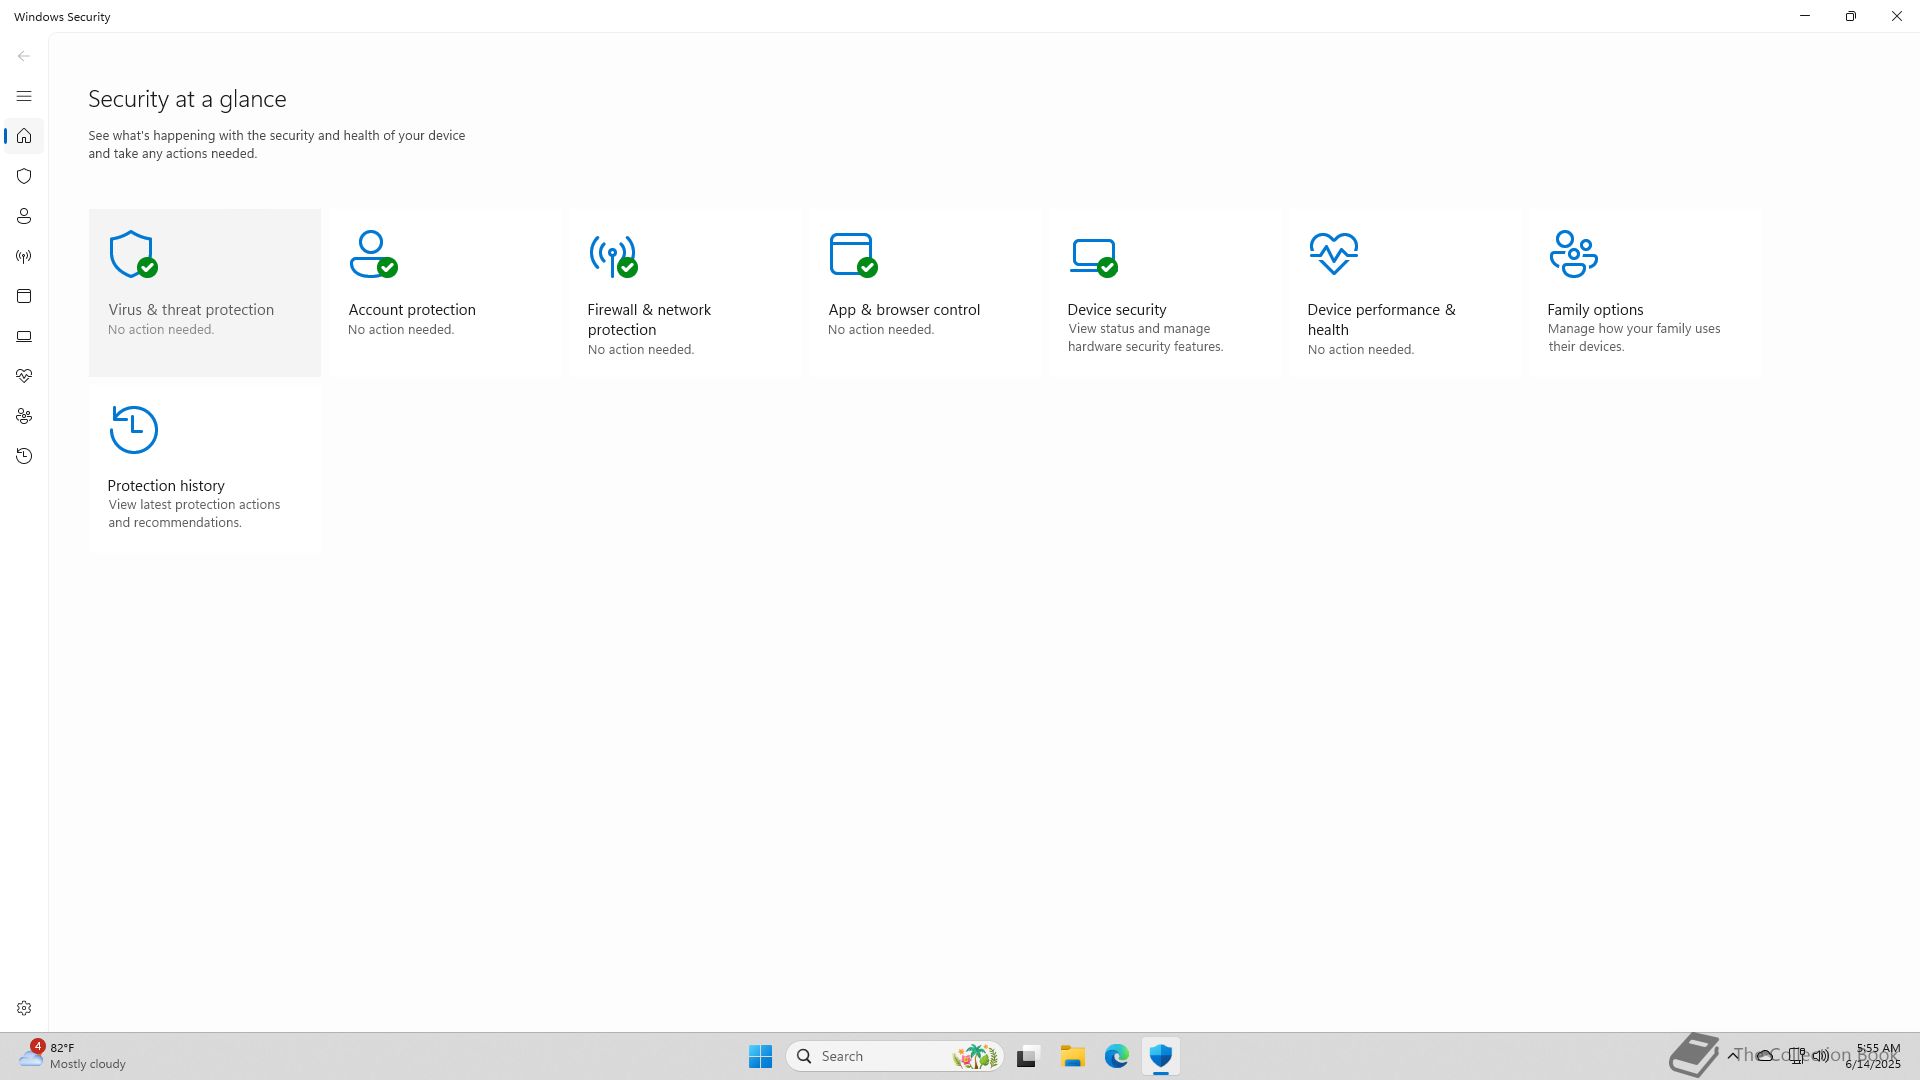
Task: Open Firewall & network antenna icon in sidebar
Action: 24,256
